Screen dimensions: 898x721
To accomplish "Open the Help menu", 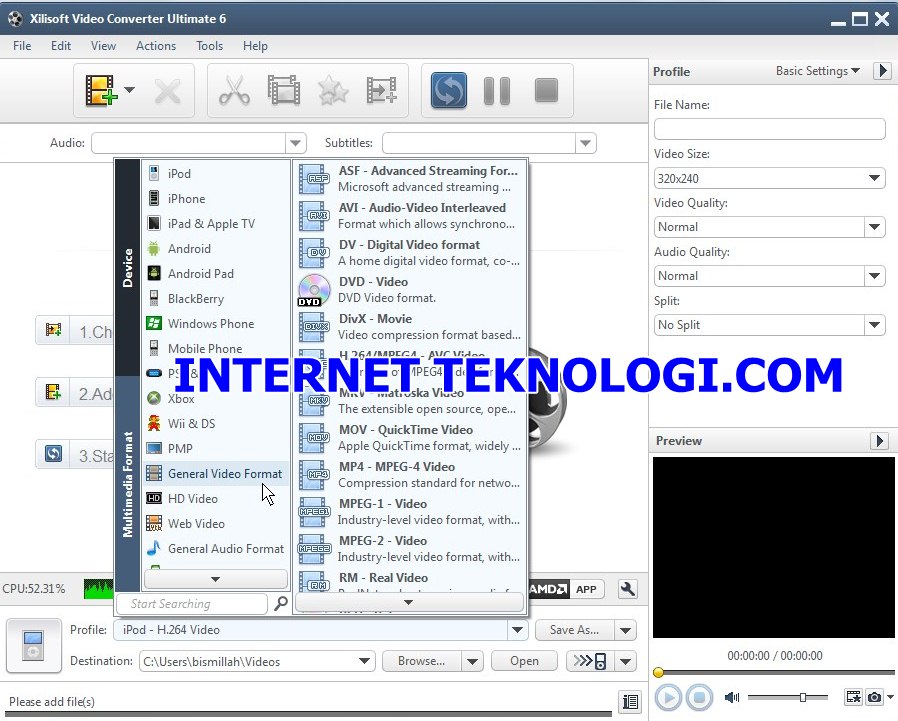I will coord(255,46).
